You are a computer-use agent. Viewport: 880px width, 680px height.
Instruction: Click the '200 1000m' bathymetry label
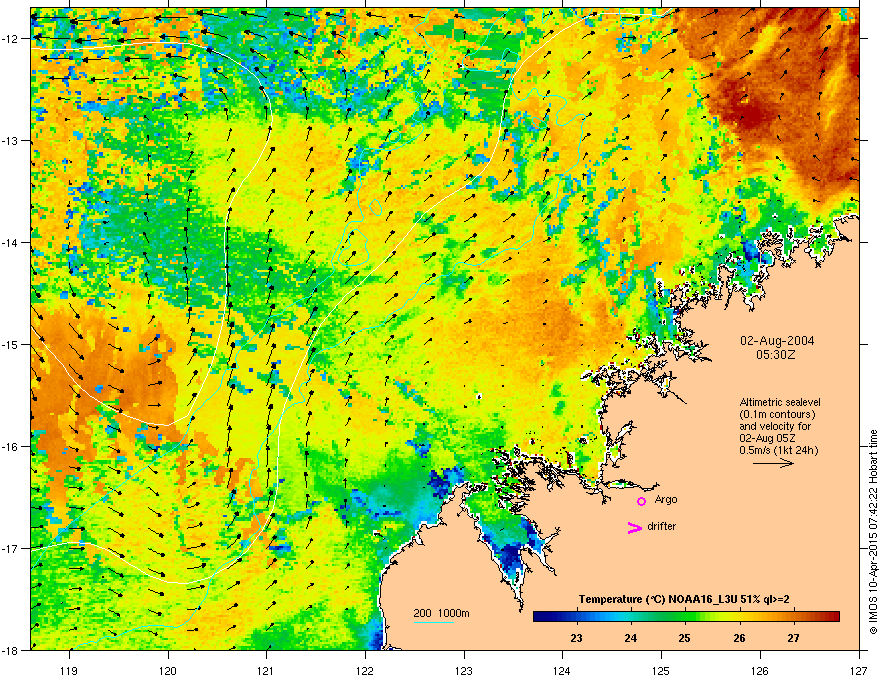441,613
